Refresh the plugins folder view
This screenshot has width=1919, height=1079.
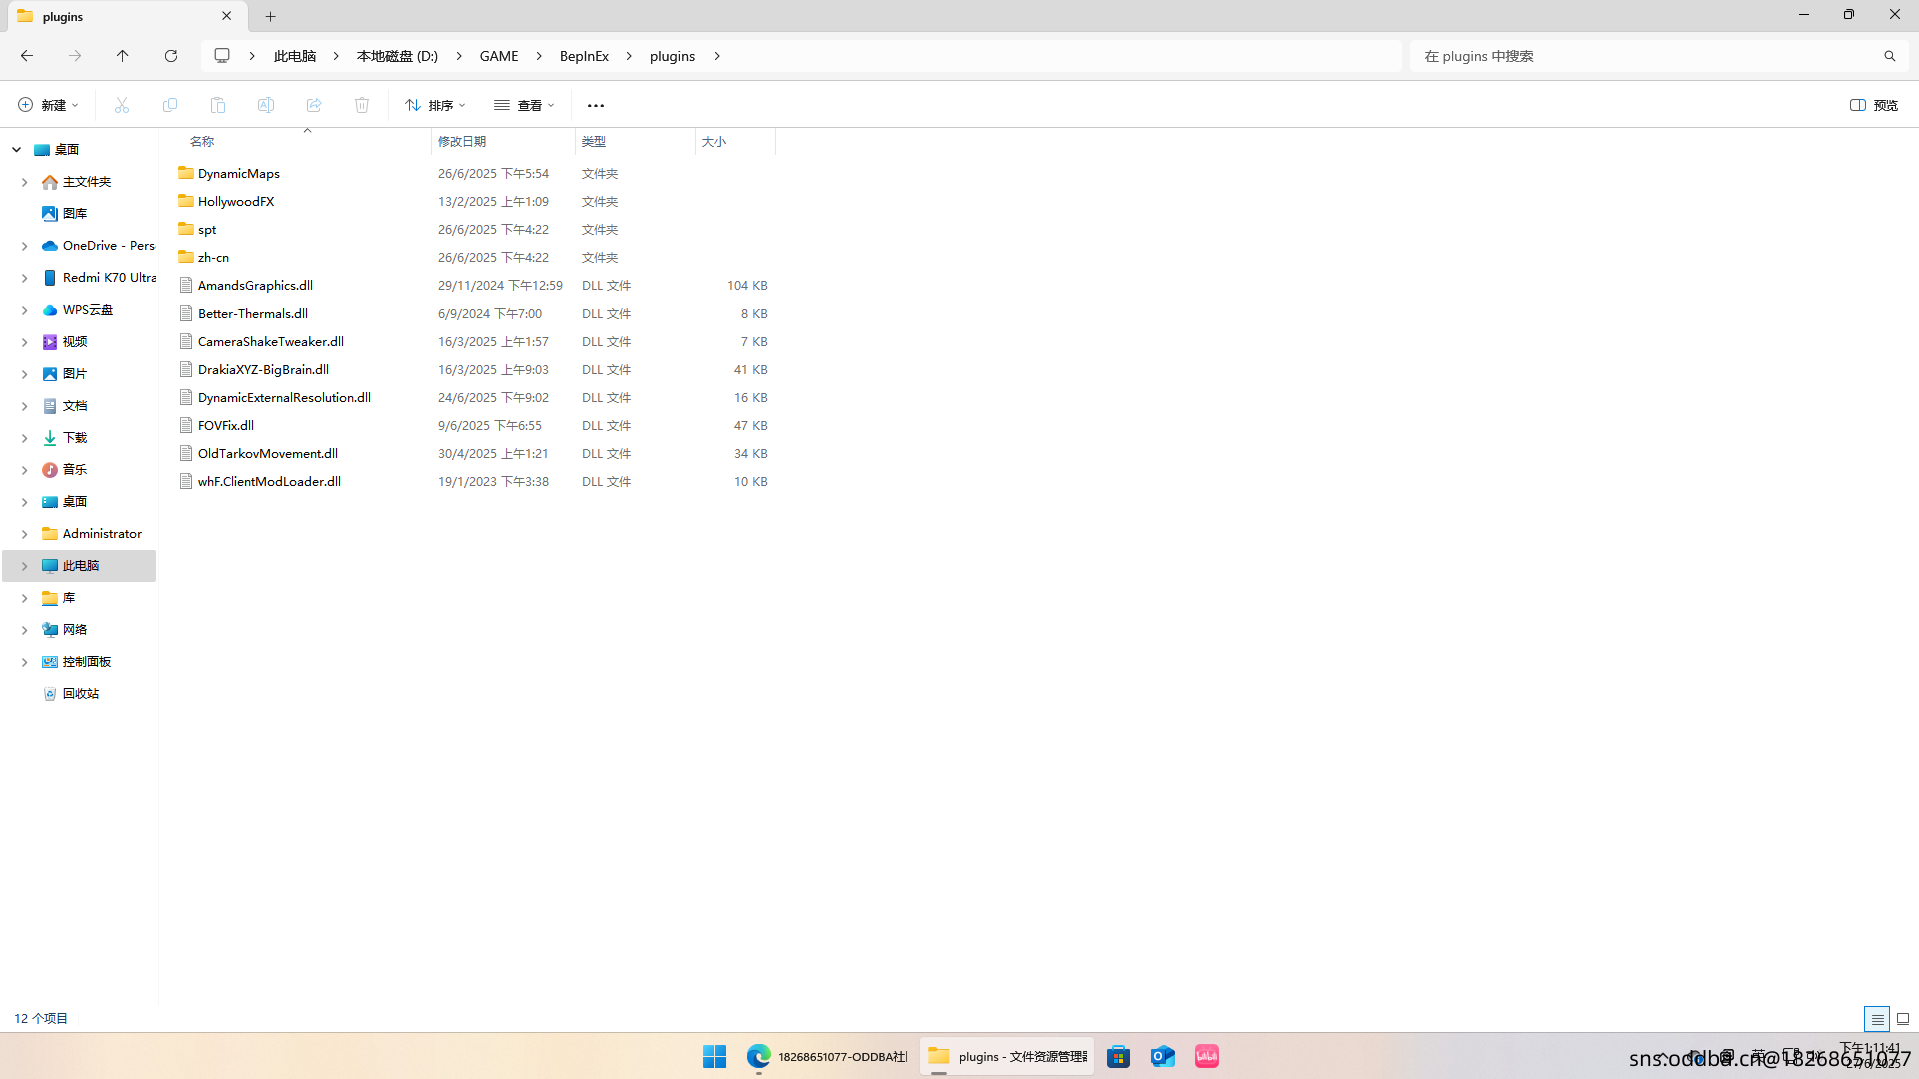click(x=171, y=56)
